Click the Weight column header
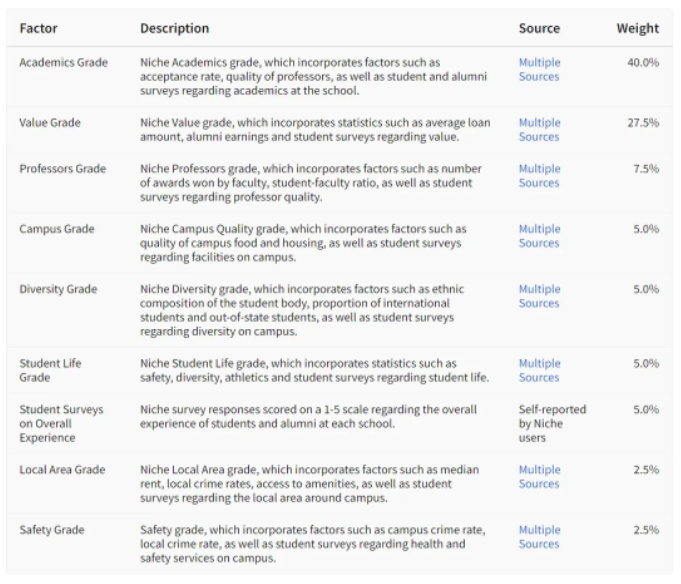681x584 pixels. pyautogui.click(x=637, y=29)
